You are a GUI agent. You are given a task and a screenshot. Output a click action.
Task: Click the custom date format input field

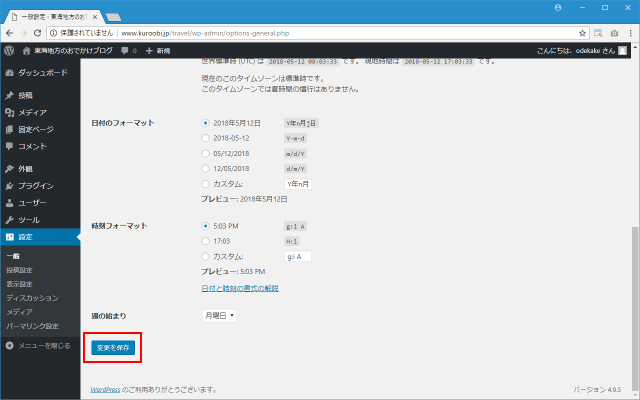tap(298, 184)
